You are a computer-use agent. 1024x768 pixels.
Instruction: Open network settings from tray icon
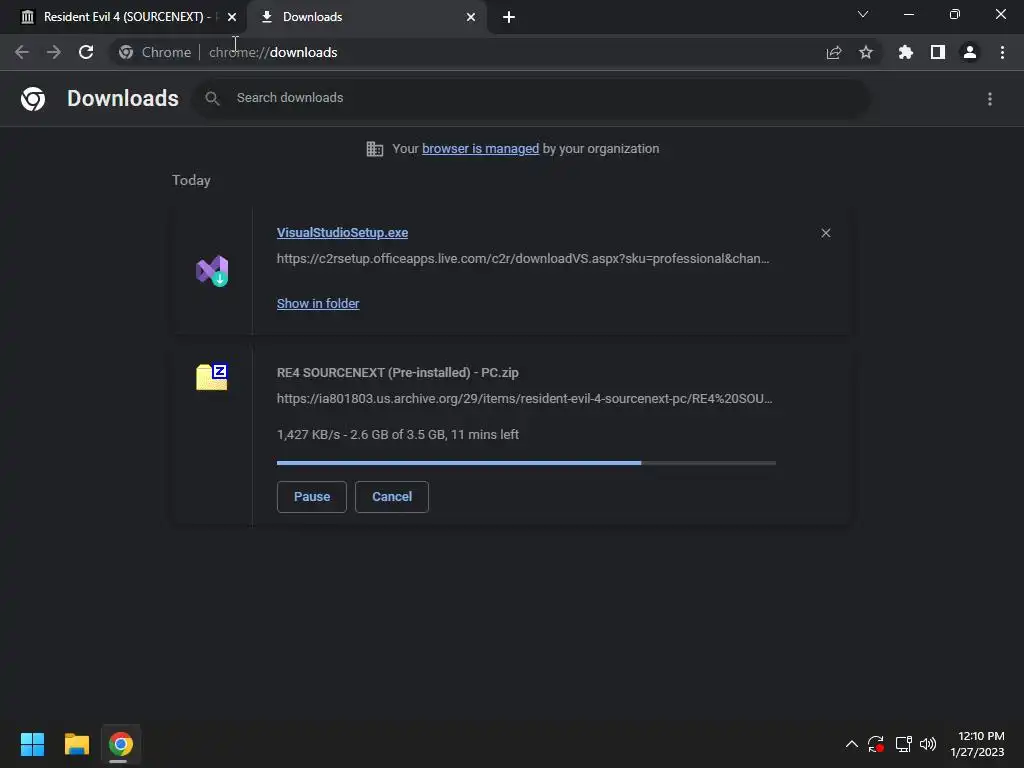tap(903, 744)
